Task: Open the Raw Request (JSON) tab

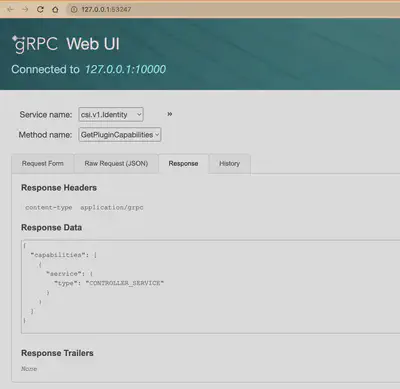Action: (116, 163)
